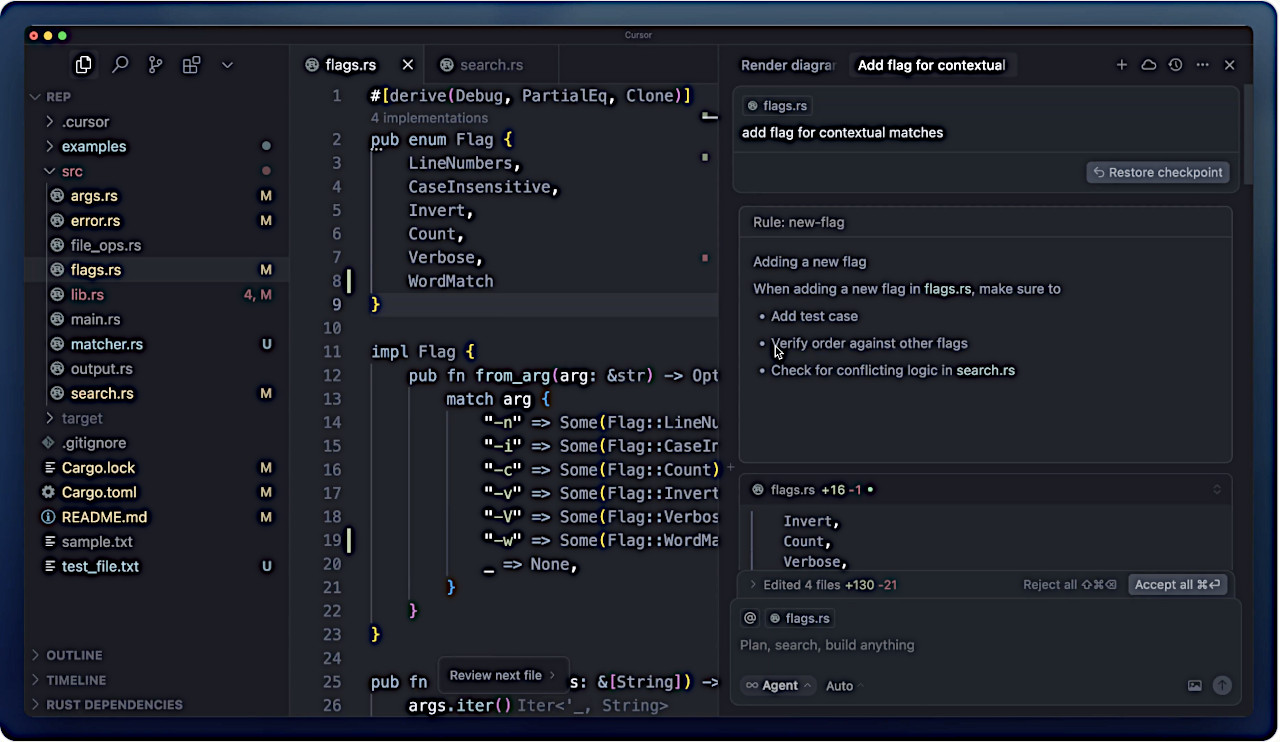Open the Agent mode dropdown
This screenshot has height=742, width=1280.
779,685
